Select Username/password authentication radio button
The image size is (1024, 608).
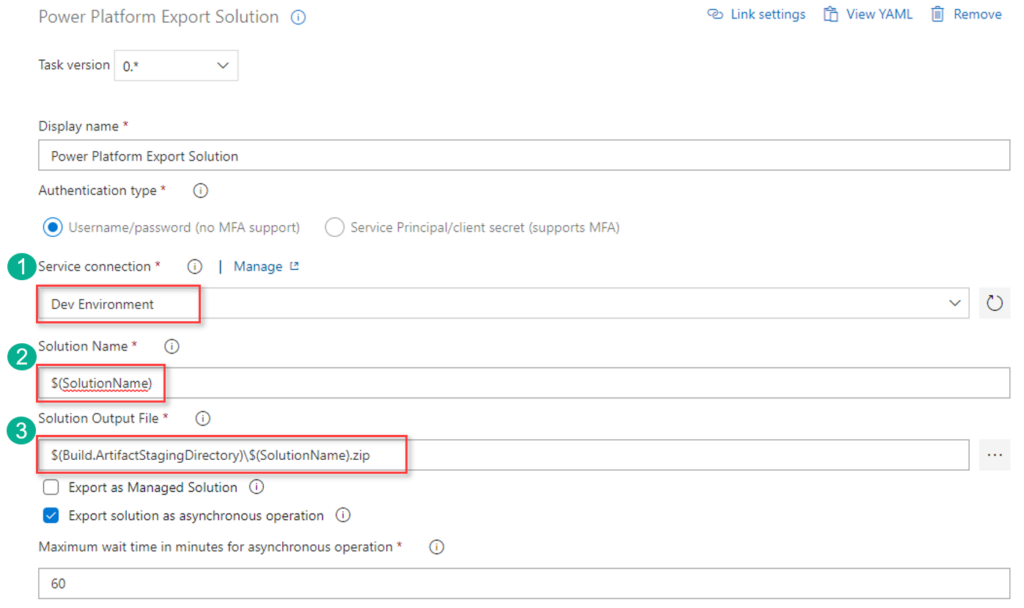tap(53, 227)
